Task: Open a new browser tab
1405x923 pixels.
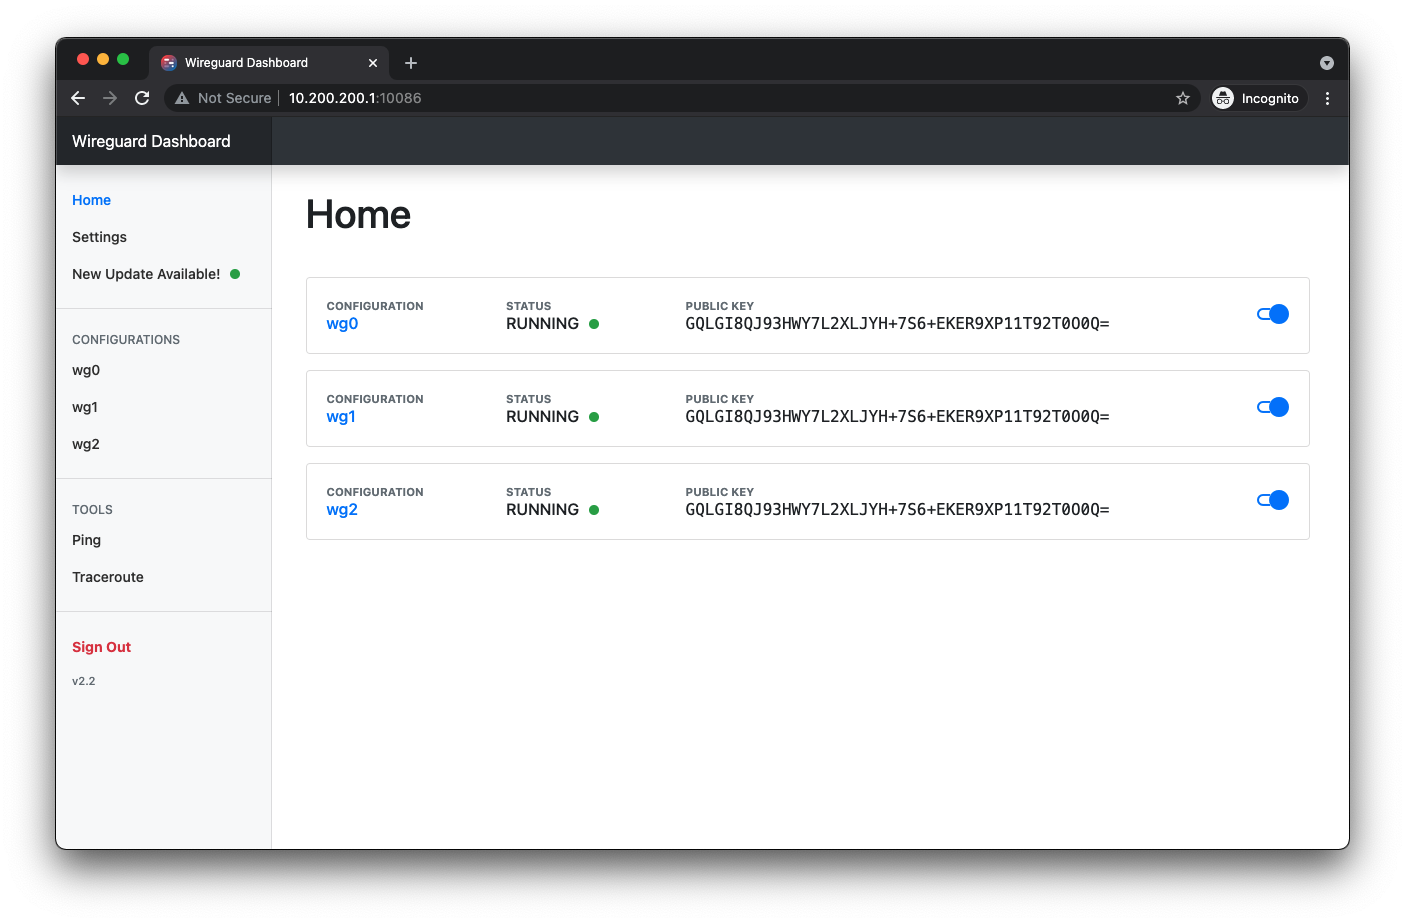Action: [x=411, y=63]
